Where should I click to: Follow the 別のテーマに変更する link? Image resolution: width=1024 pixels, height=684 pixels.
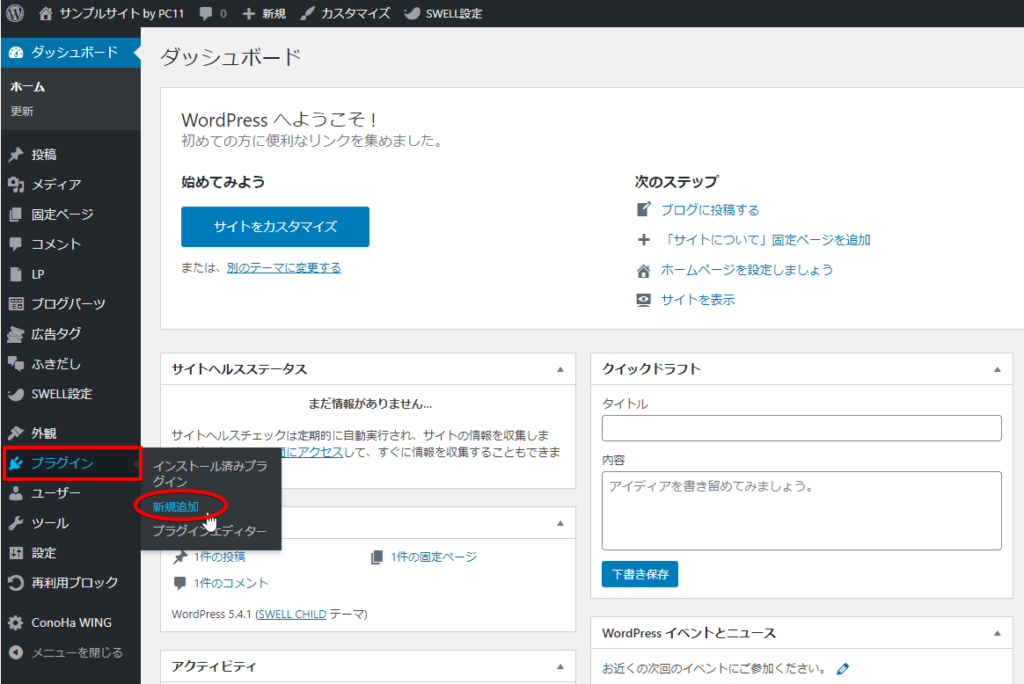[x=283, y=268]
